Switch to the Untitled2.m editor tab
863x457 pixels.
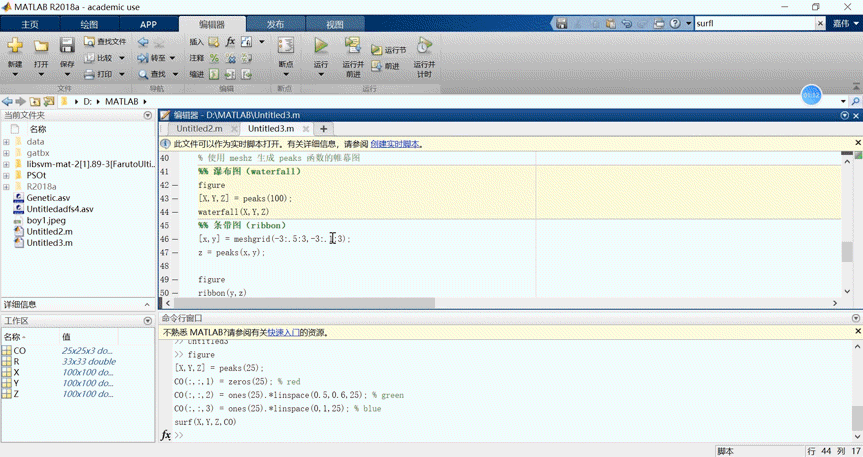199,128
